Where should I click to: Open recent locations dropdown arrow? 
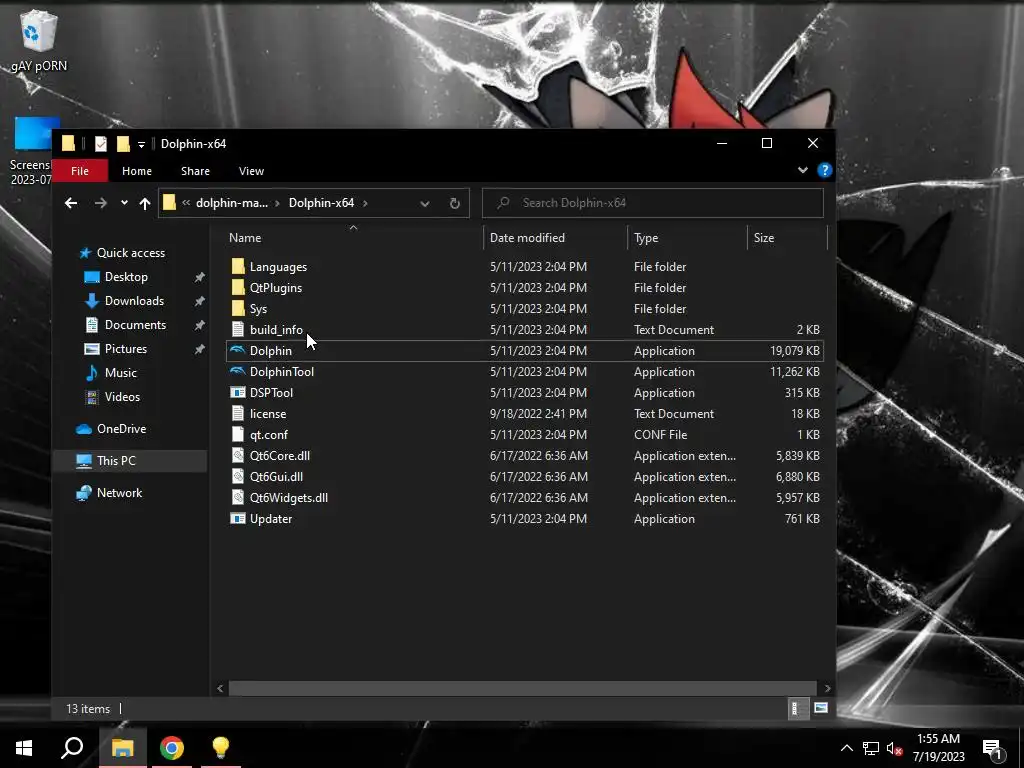[124, 203]
